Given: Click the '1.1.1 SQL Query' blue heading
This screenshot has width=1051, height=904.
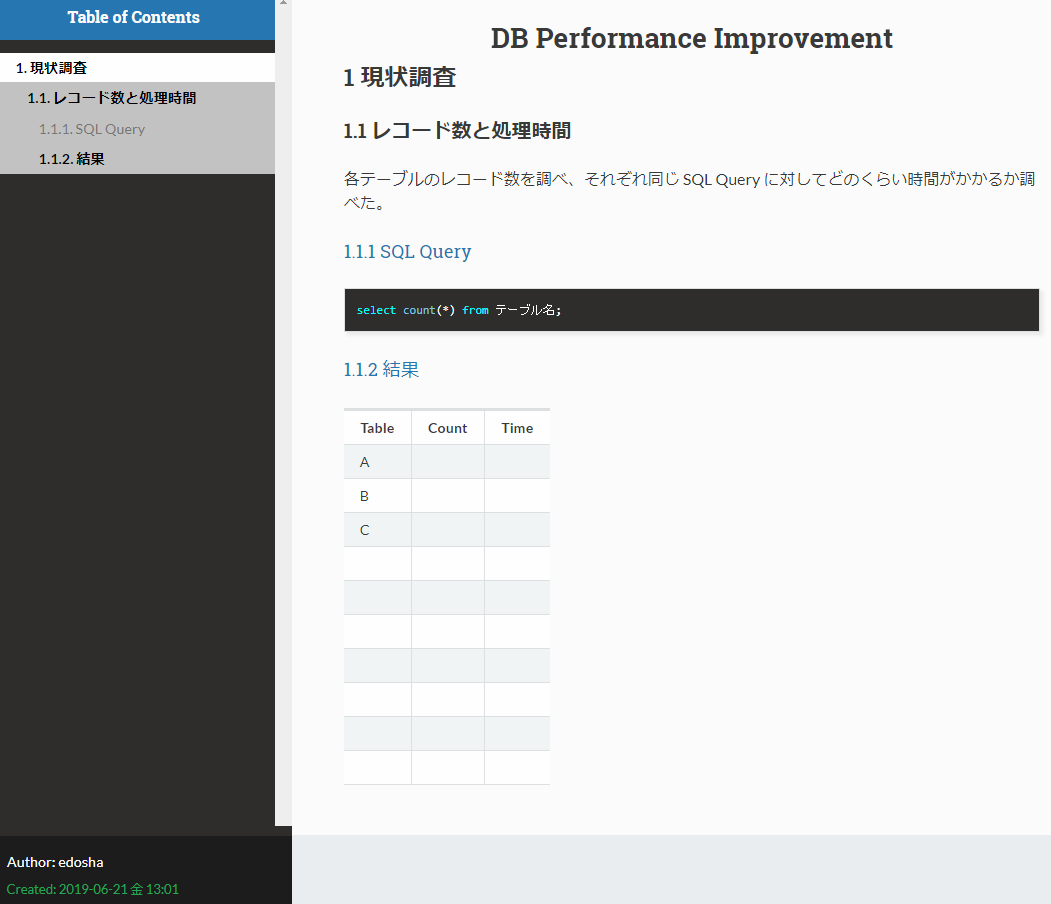Looking at the screenshot, I should (408, 251).
